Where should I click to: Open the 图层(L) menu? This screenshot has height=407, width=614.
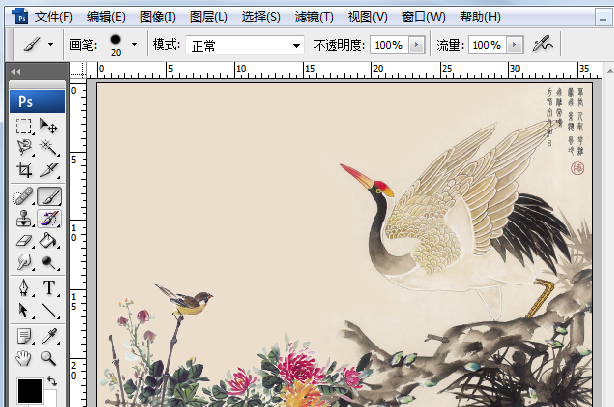tap(209, 17)
